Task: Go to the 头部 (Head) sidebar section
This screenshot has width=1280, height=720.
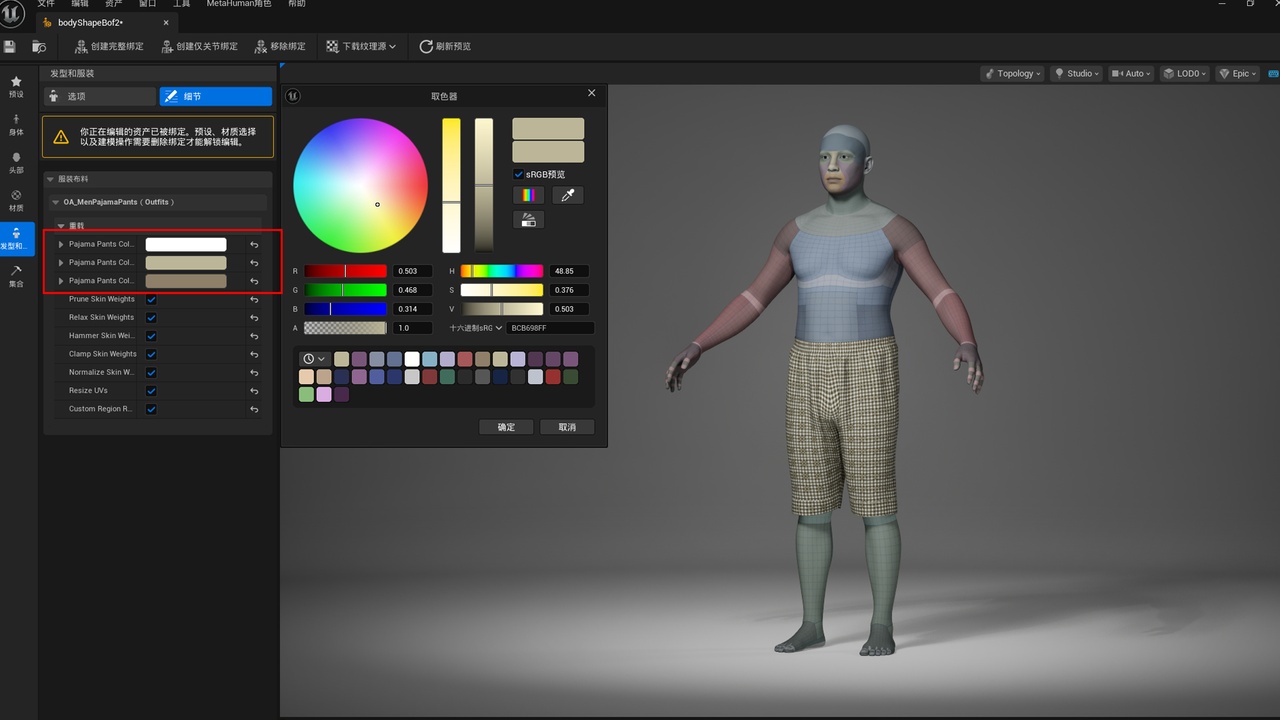Action: click(16, 163)
